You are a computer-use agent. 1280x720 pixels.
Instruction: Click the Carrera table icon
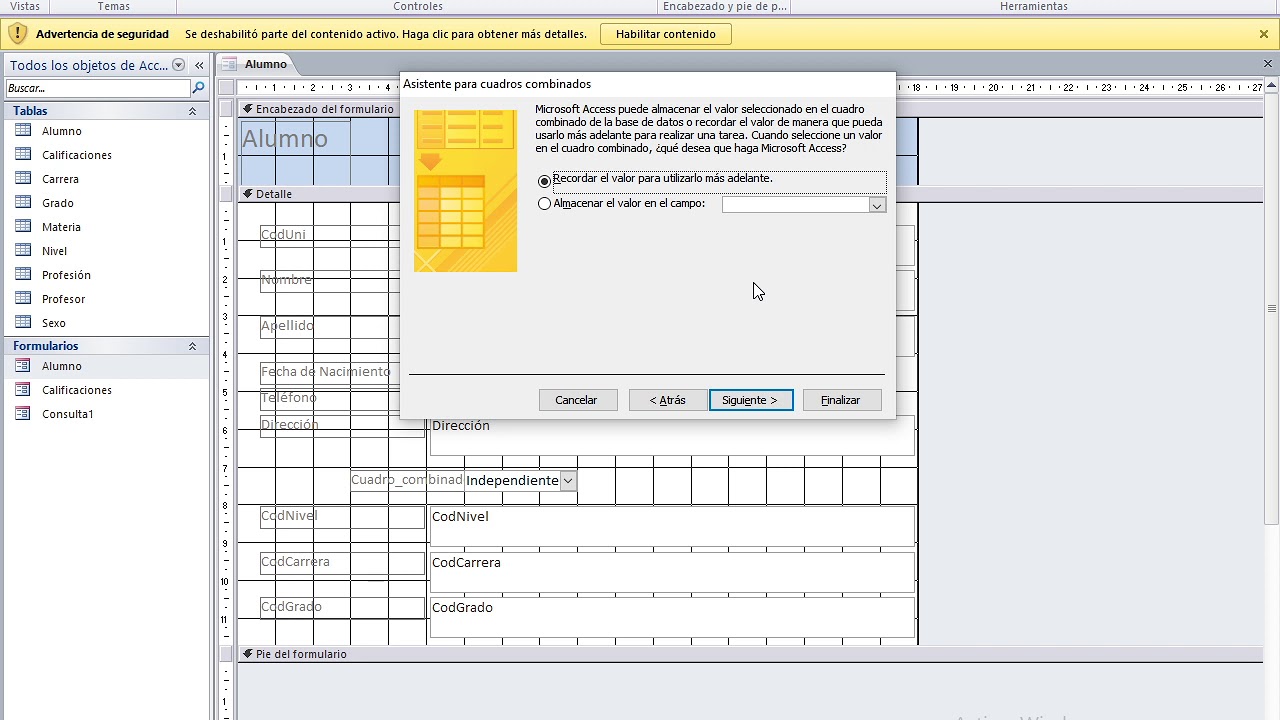pos(23,179)
